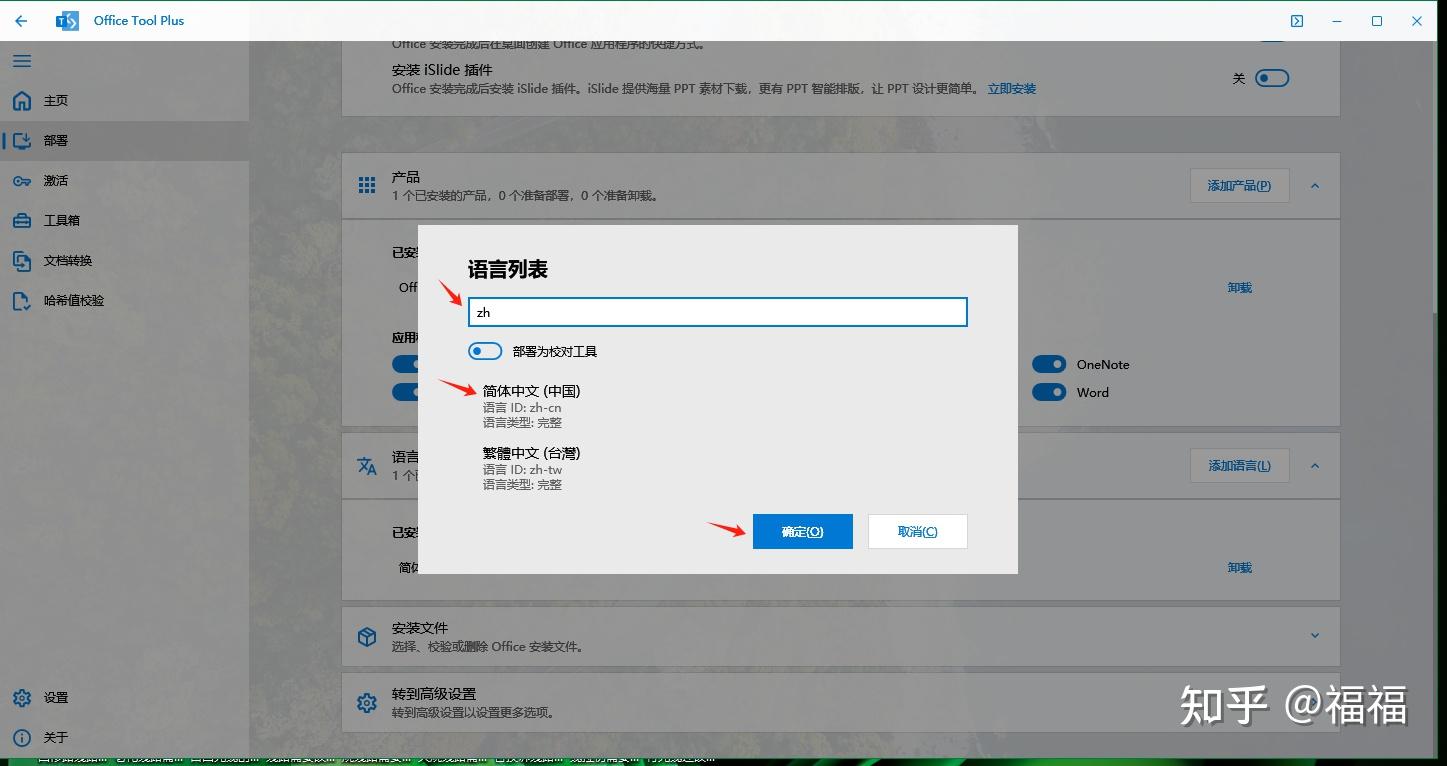Screen dimensions: 1447x766
Task: Click the key icon beside 激活
Action: tap(22, 181)
